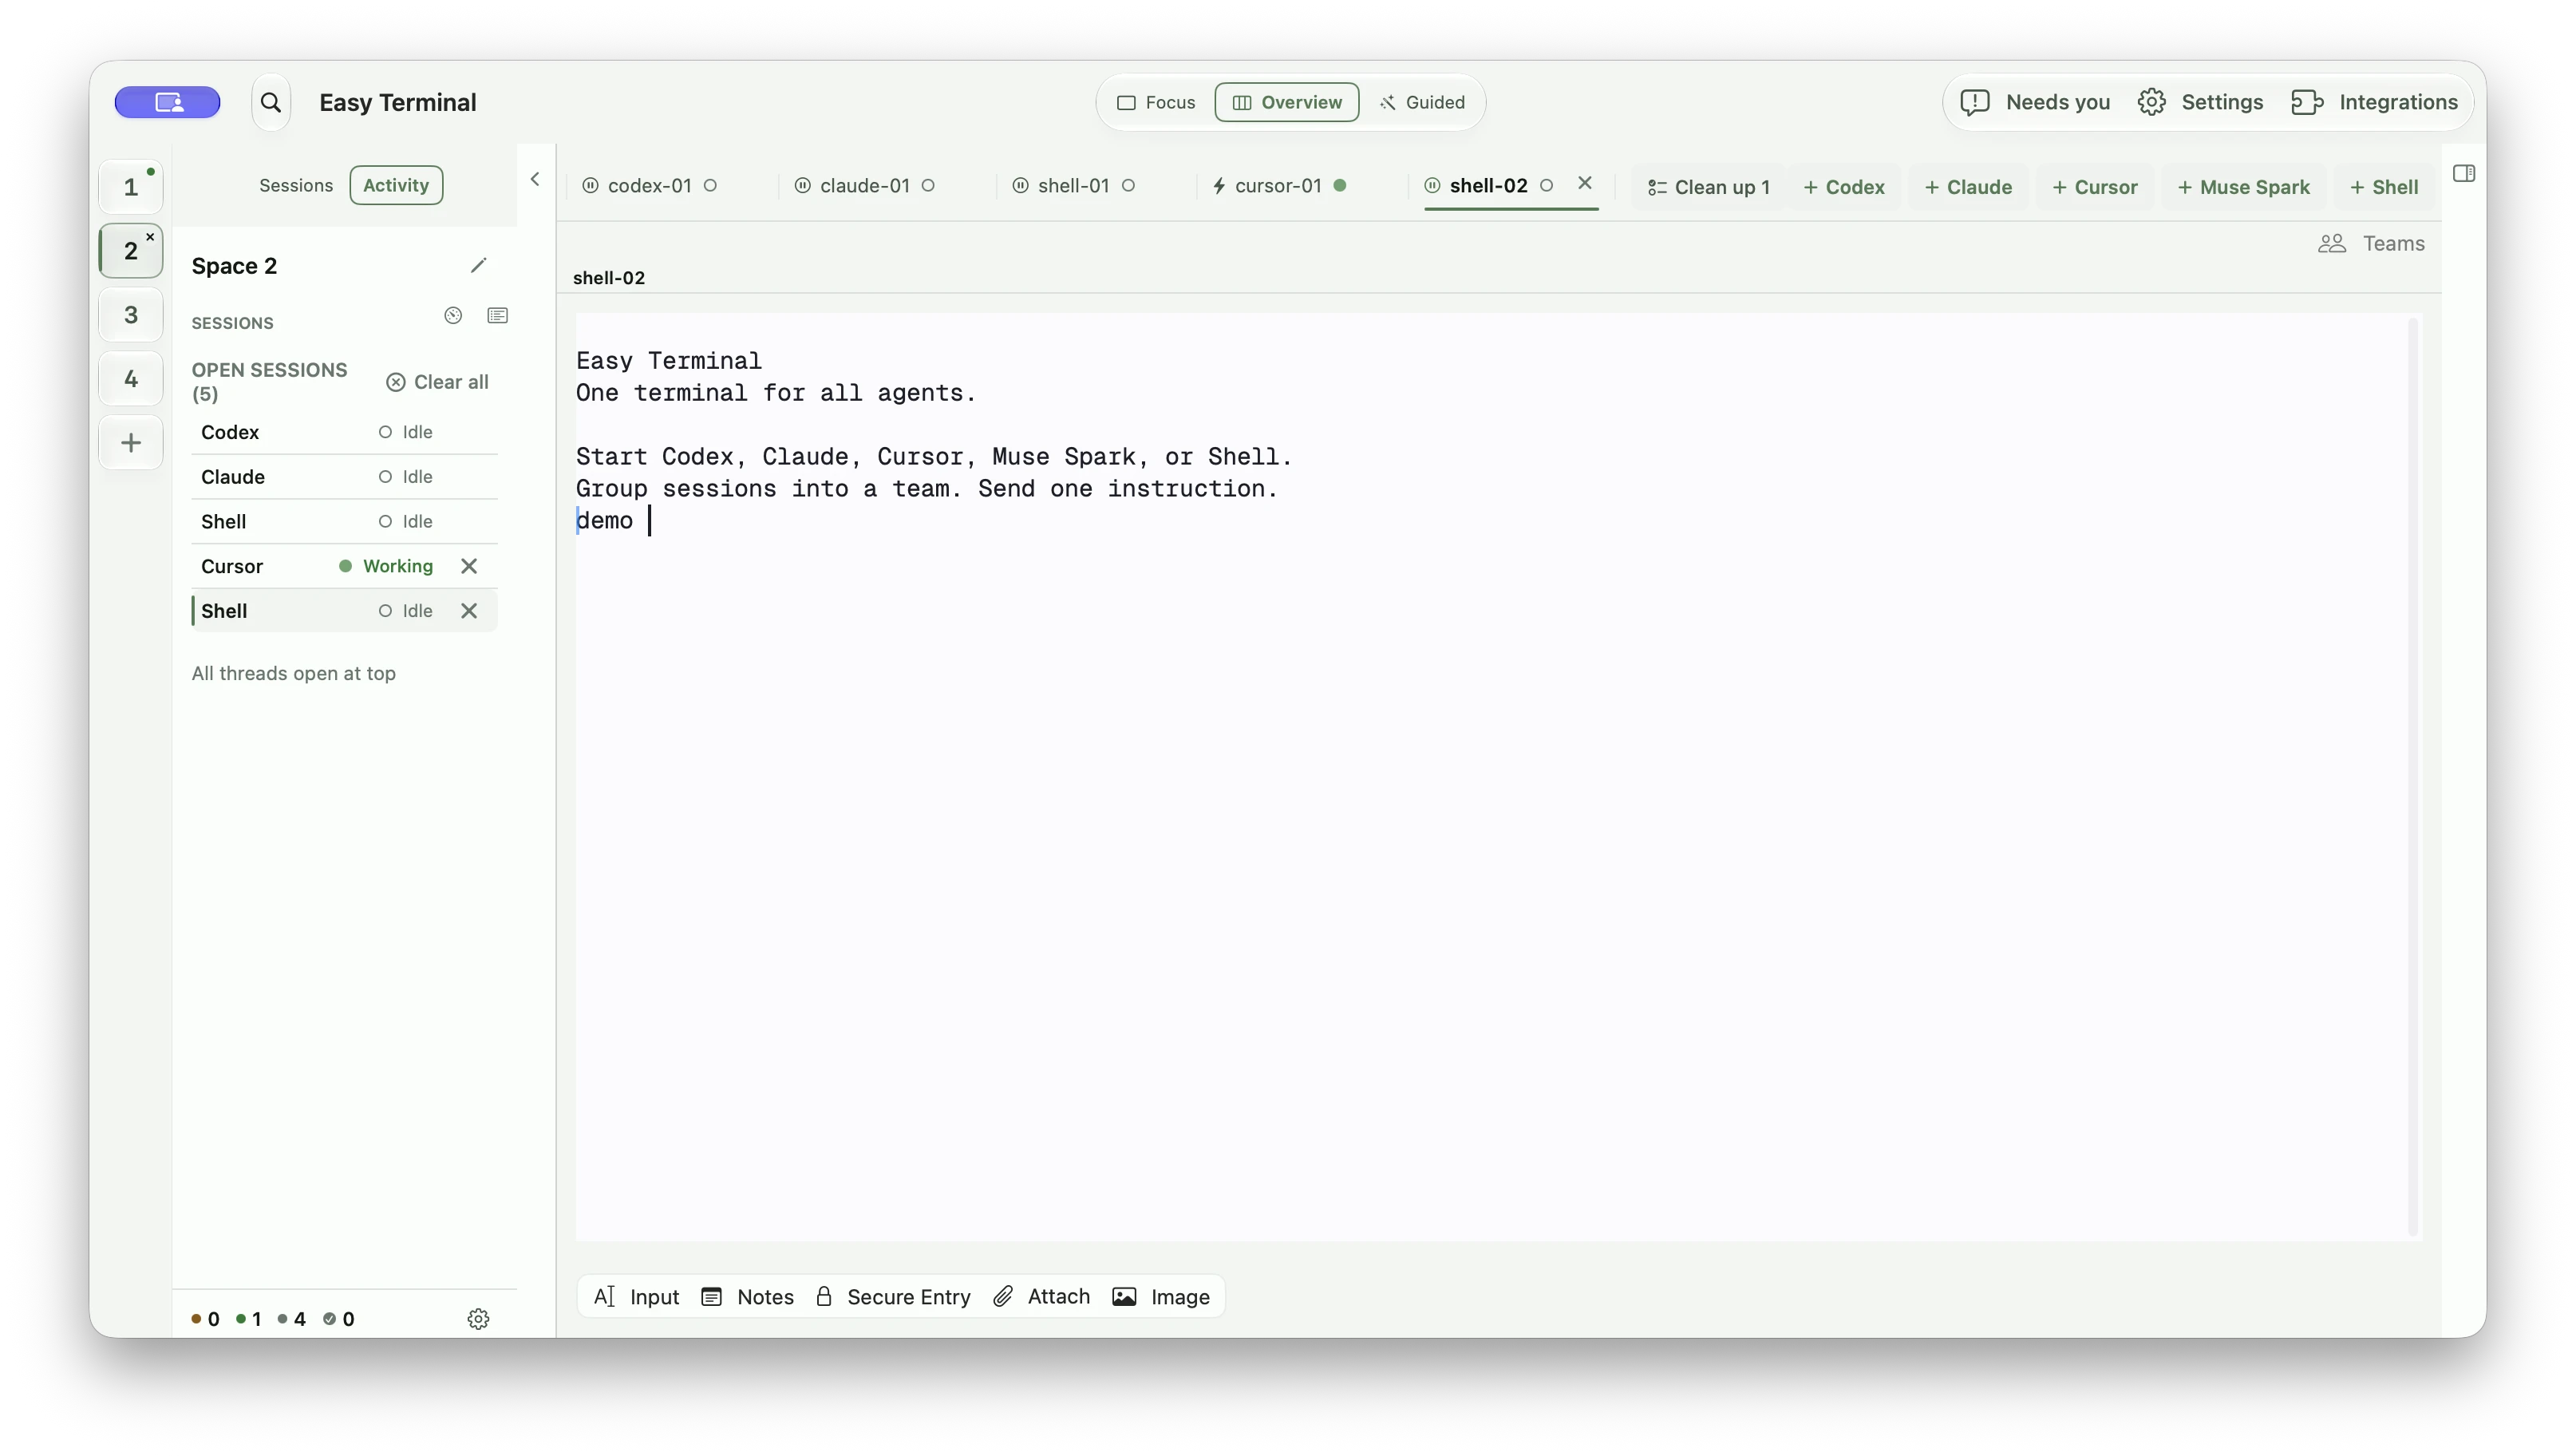The width and height of the screenshot is (2576, 1456).
Task: Switch to space 1
Action: [131, 187]
